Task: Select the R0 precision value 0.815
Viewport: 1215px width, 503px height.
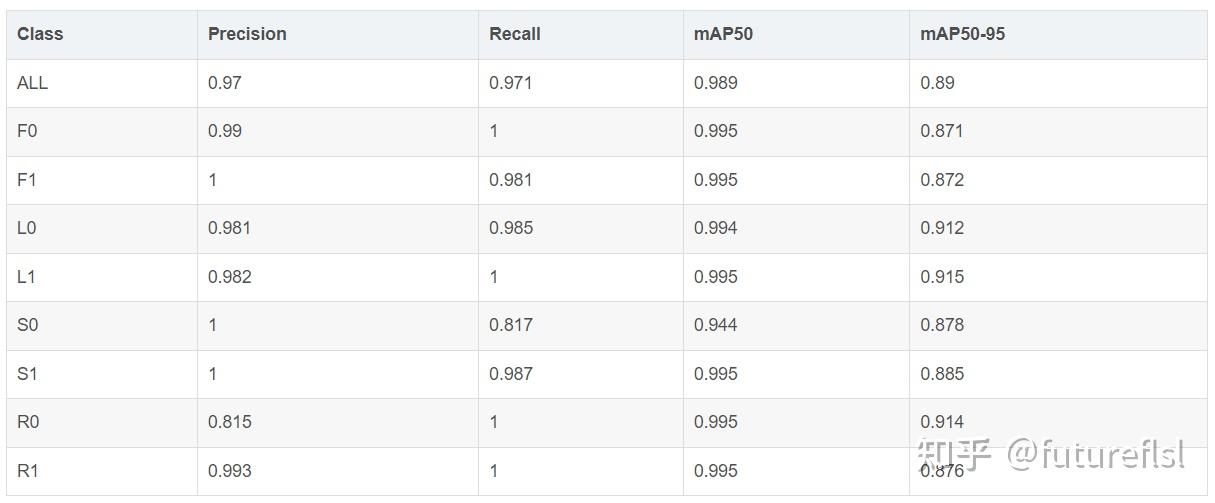Action: click(230, 422)
